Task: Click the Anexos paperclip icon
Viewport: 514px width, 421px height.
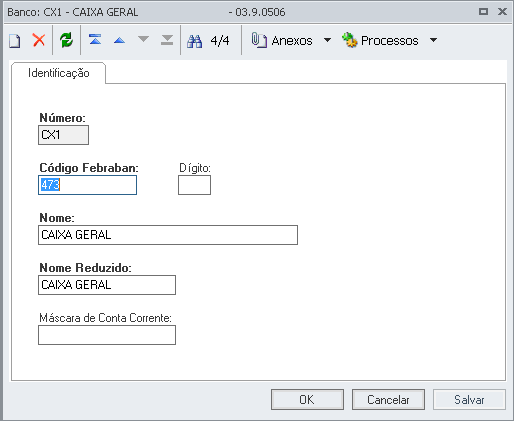Action: point(259,40)
